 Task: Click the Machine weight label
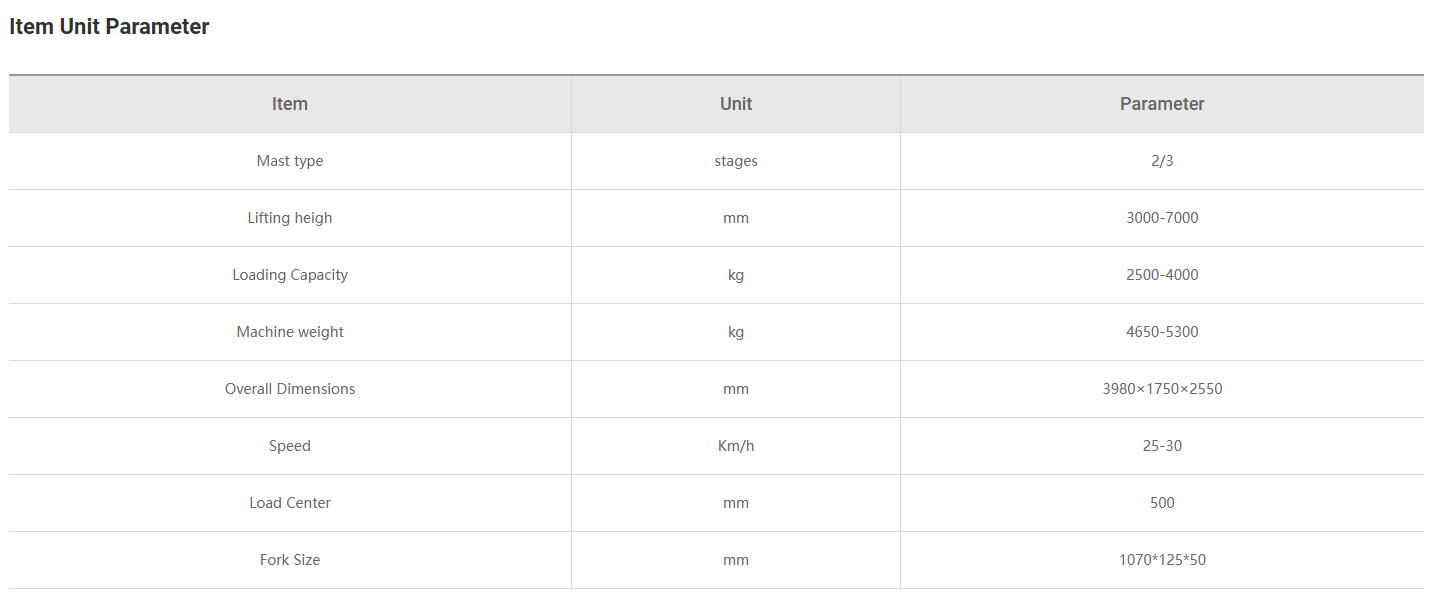pos(290,332)
